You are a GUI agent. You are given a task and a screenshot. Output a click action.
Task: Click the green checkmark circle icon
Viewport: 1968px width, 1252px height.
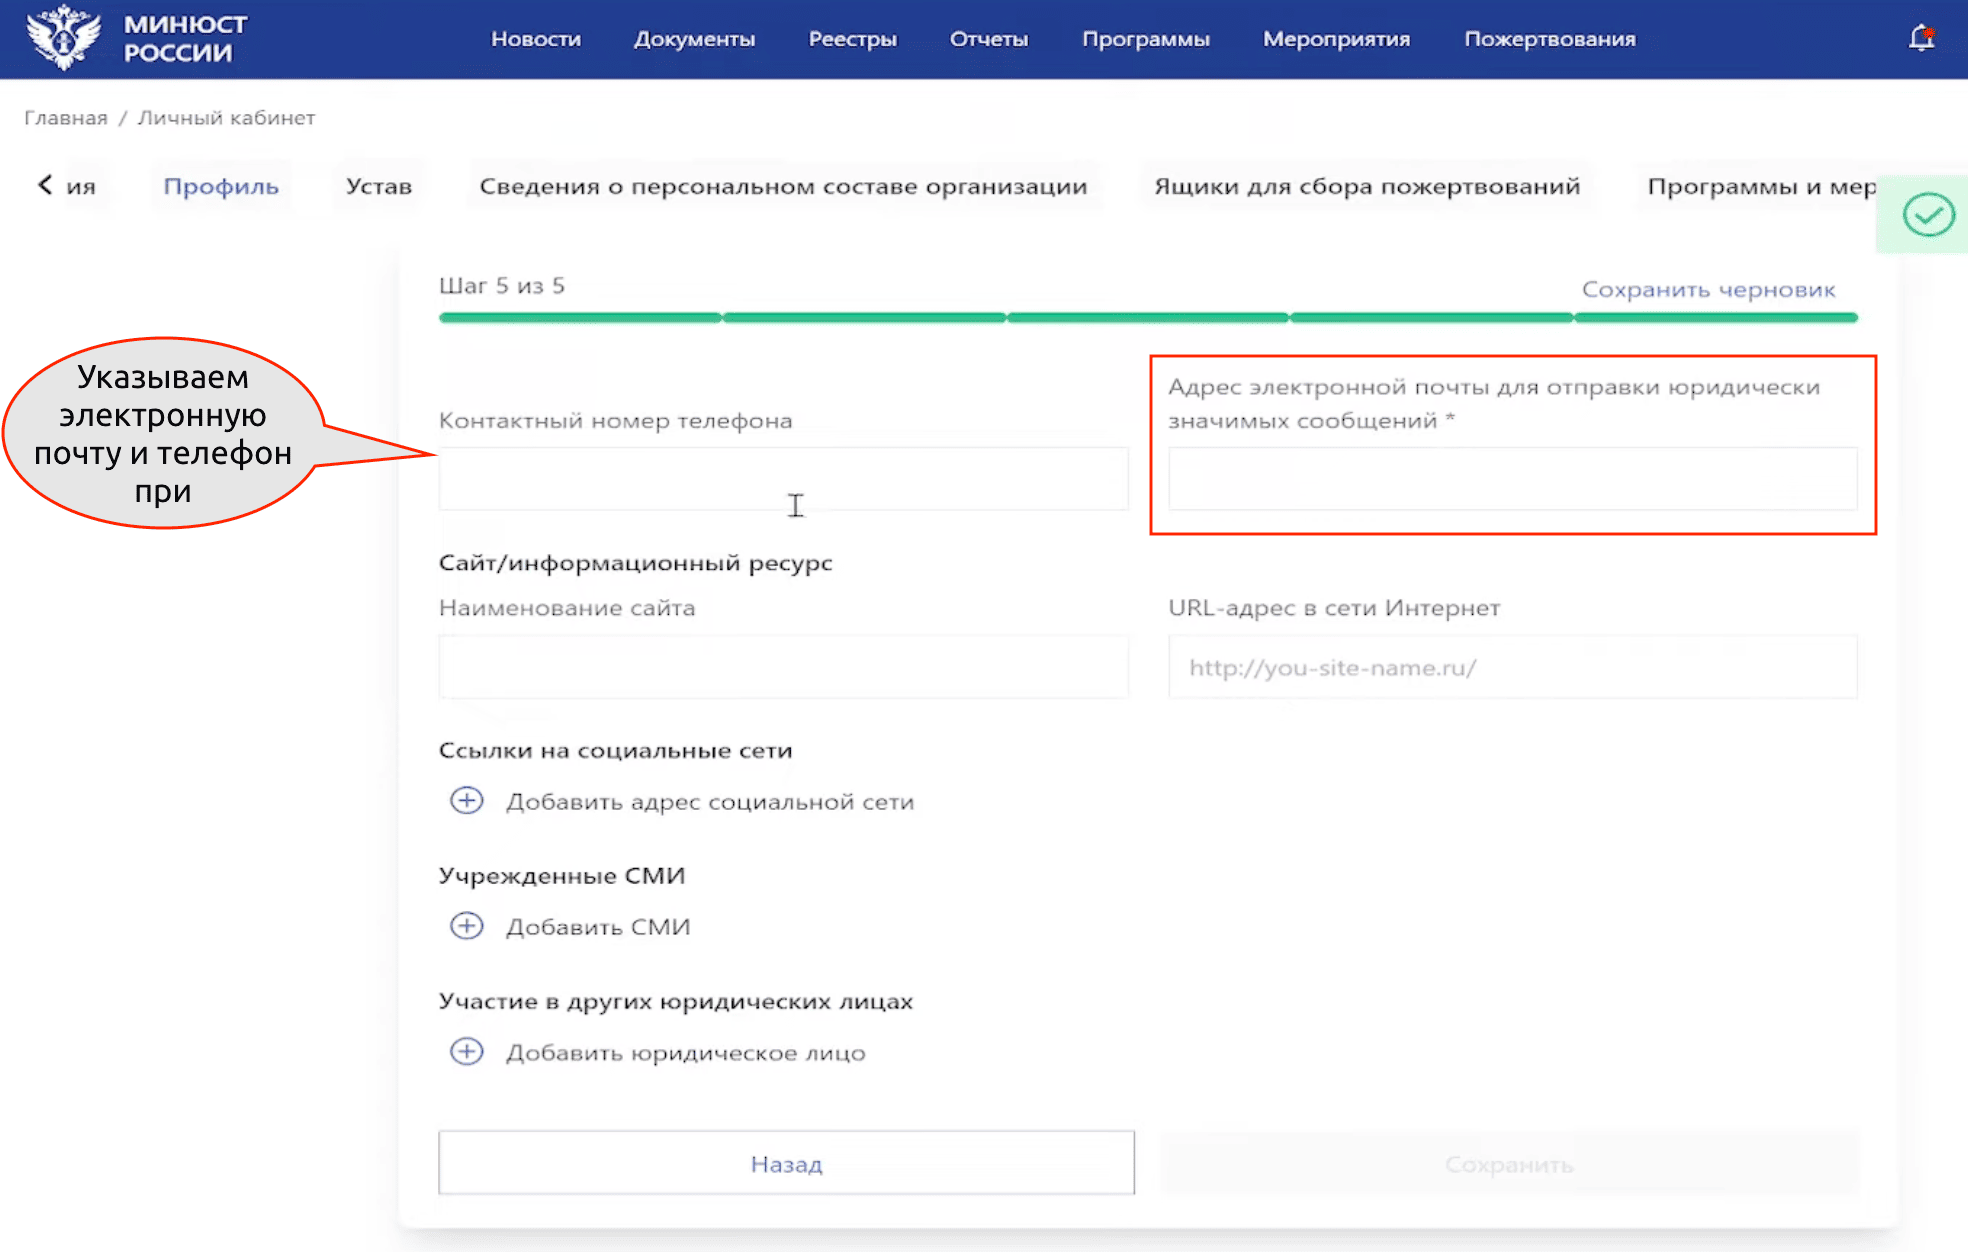point(1928,214)
